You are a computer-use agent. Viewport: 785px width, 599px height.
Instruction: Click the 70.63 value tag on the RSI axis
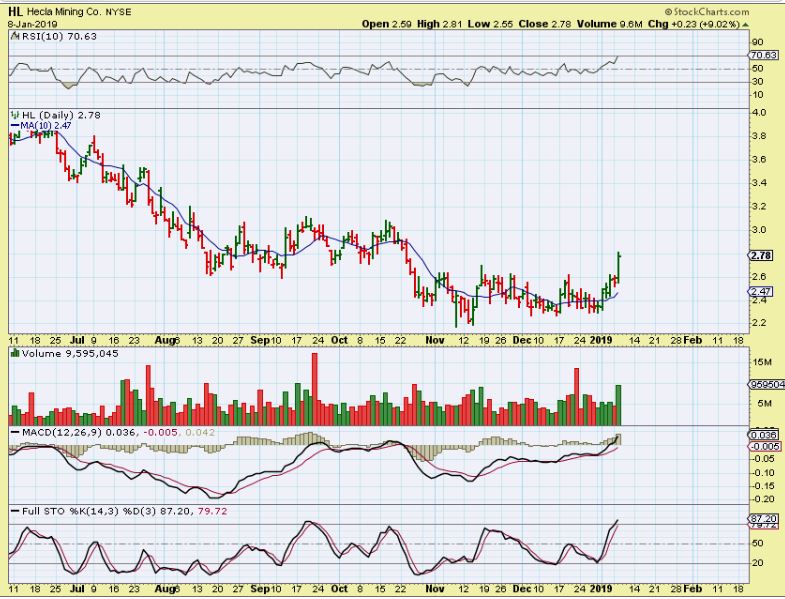point(764,55)
